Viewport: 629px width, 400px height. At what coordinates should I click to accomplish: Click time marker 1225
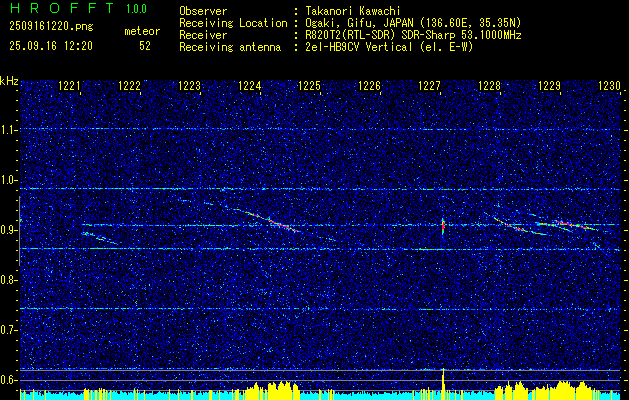click(310, 85)
